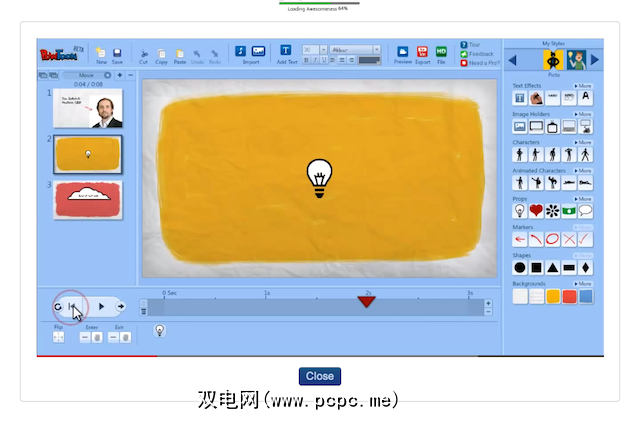640x423 pixels.
Task: Click the Cut scissors icon
Action: point(145,52)
